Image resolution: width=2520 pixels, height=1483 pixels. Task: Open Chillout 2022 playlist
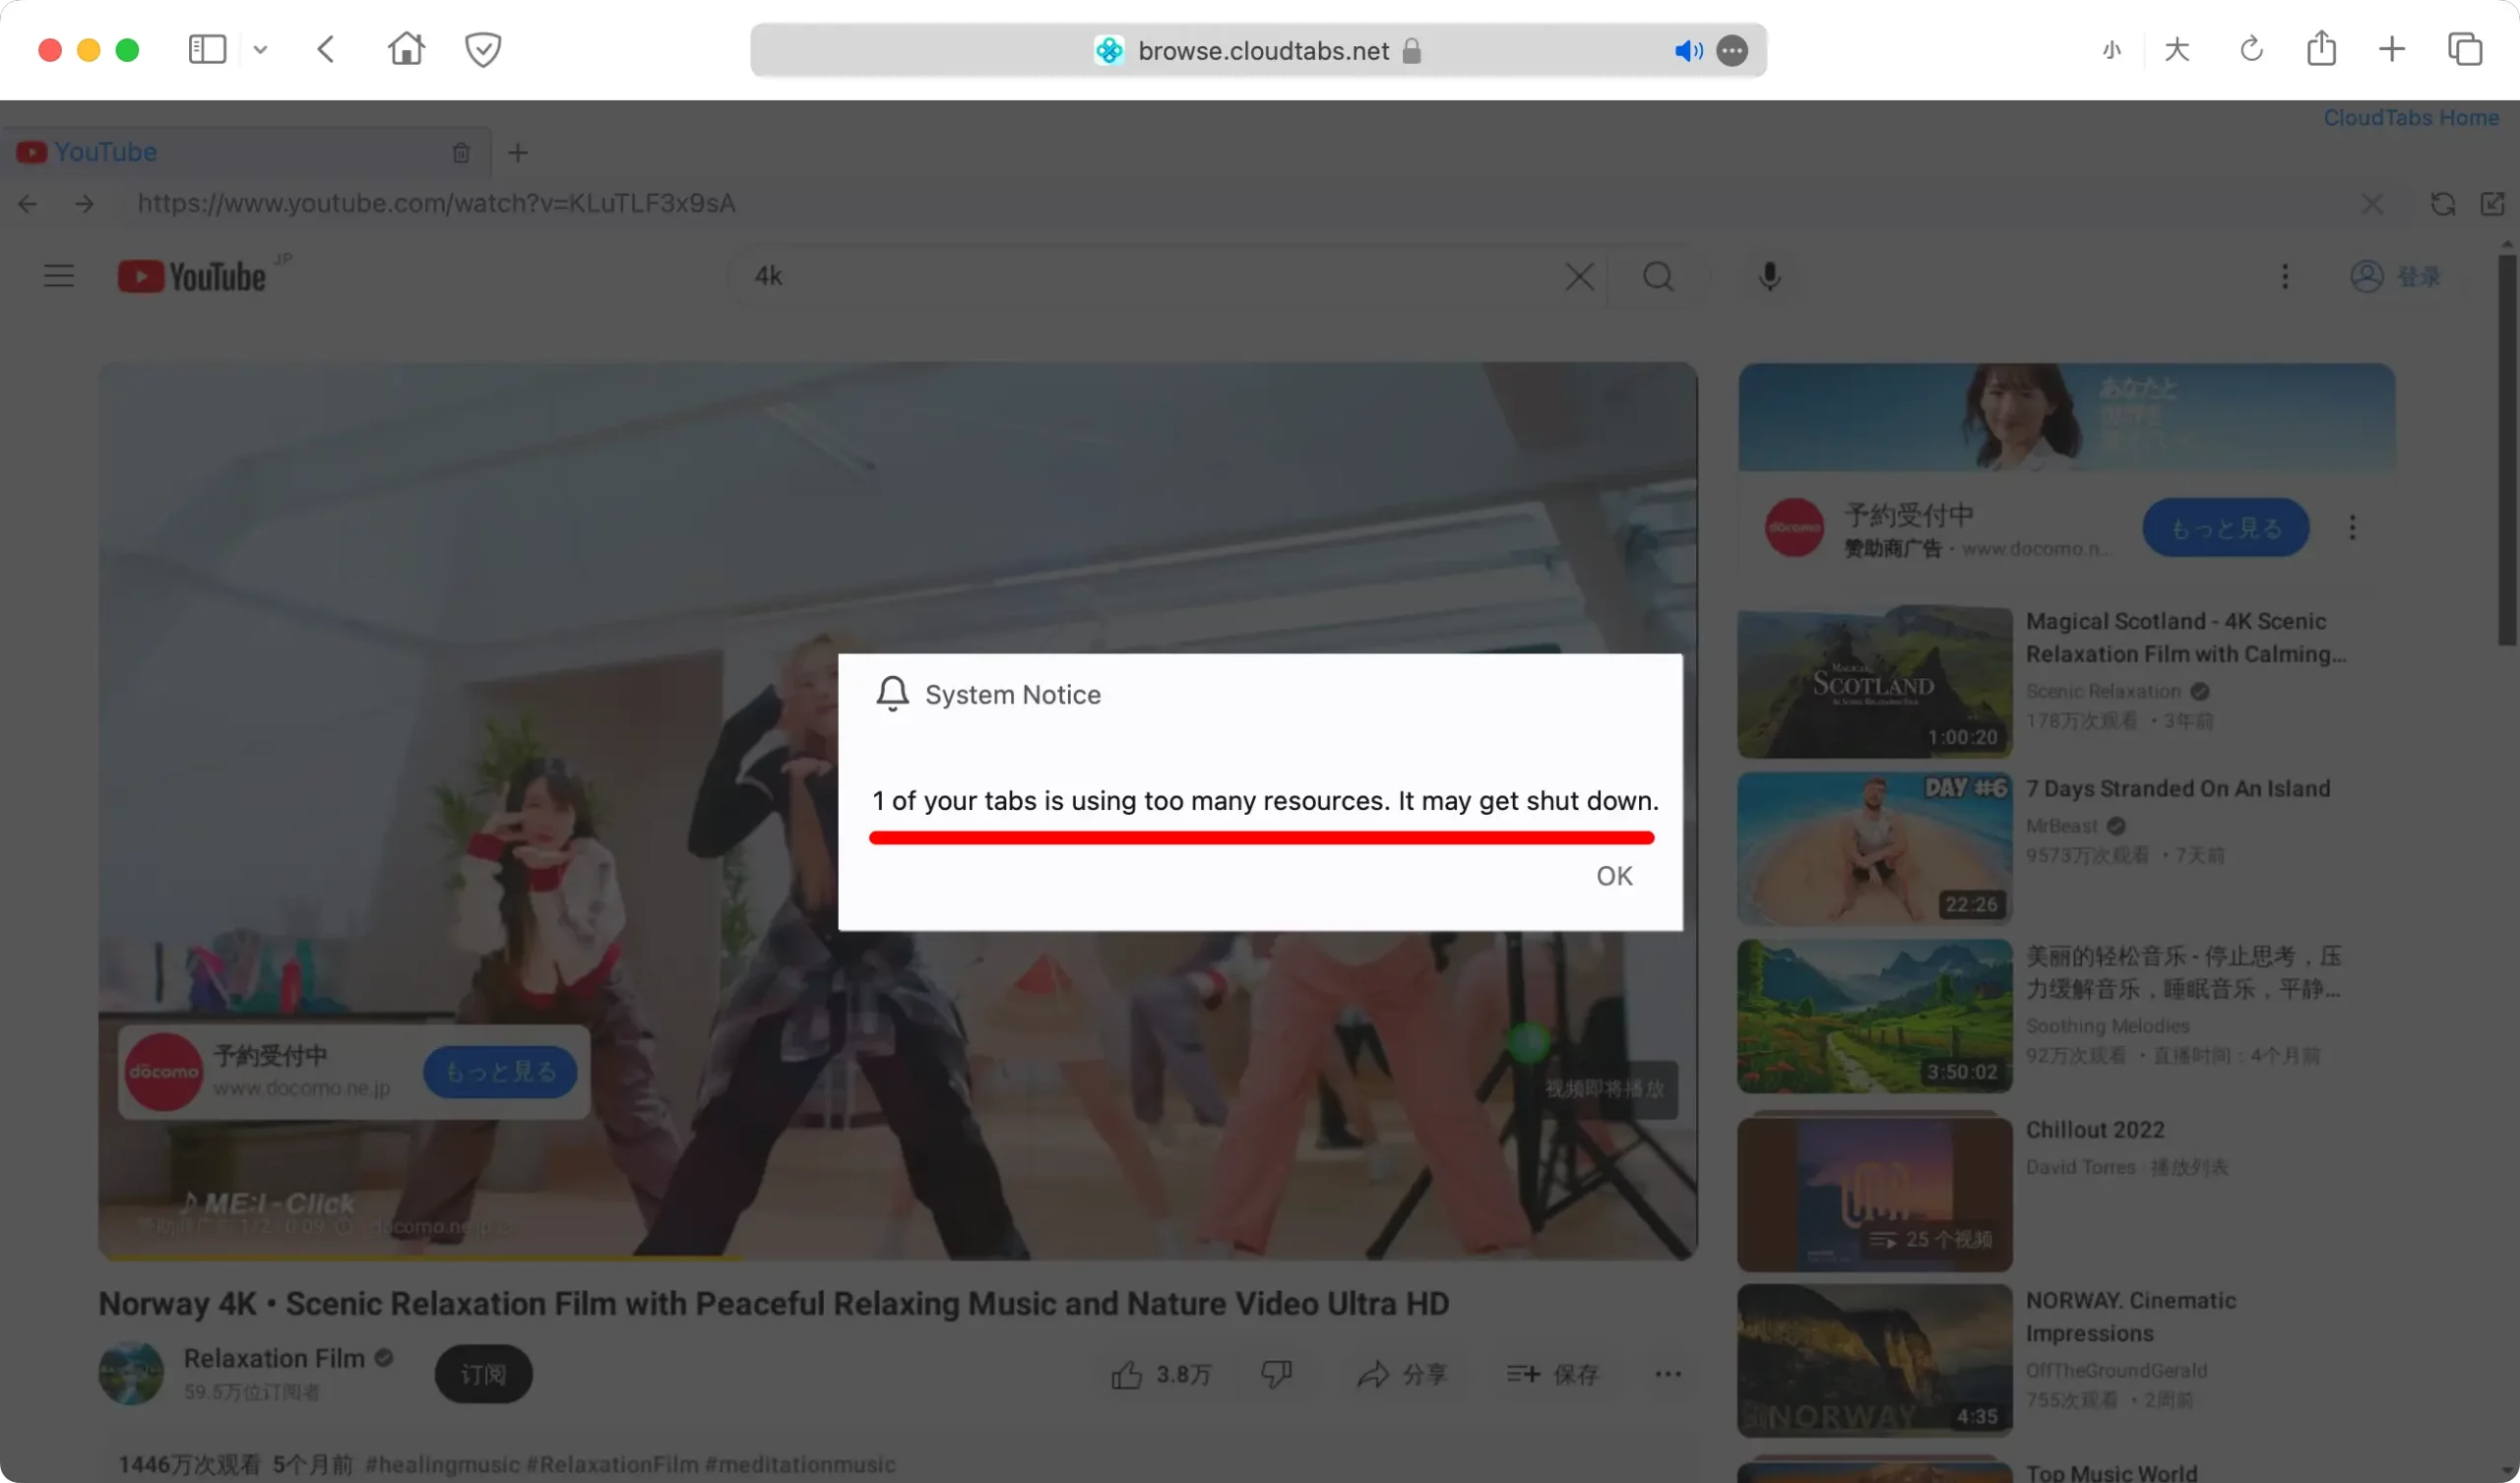tap(2095, 1130)
